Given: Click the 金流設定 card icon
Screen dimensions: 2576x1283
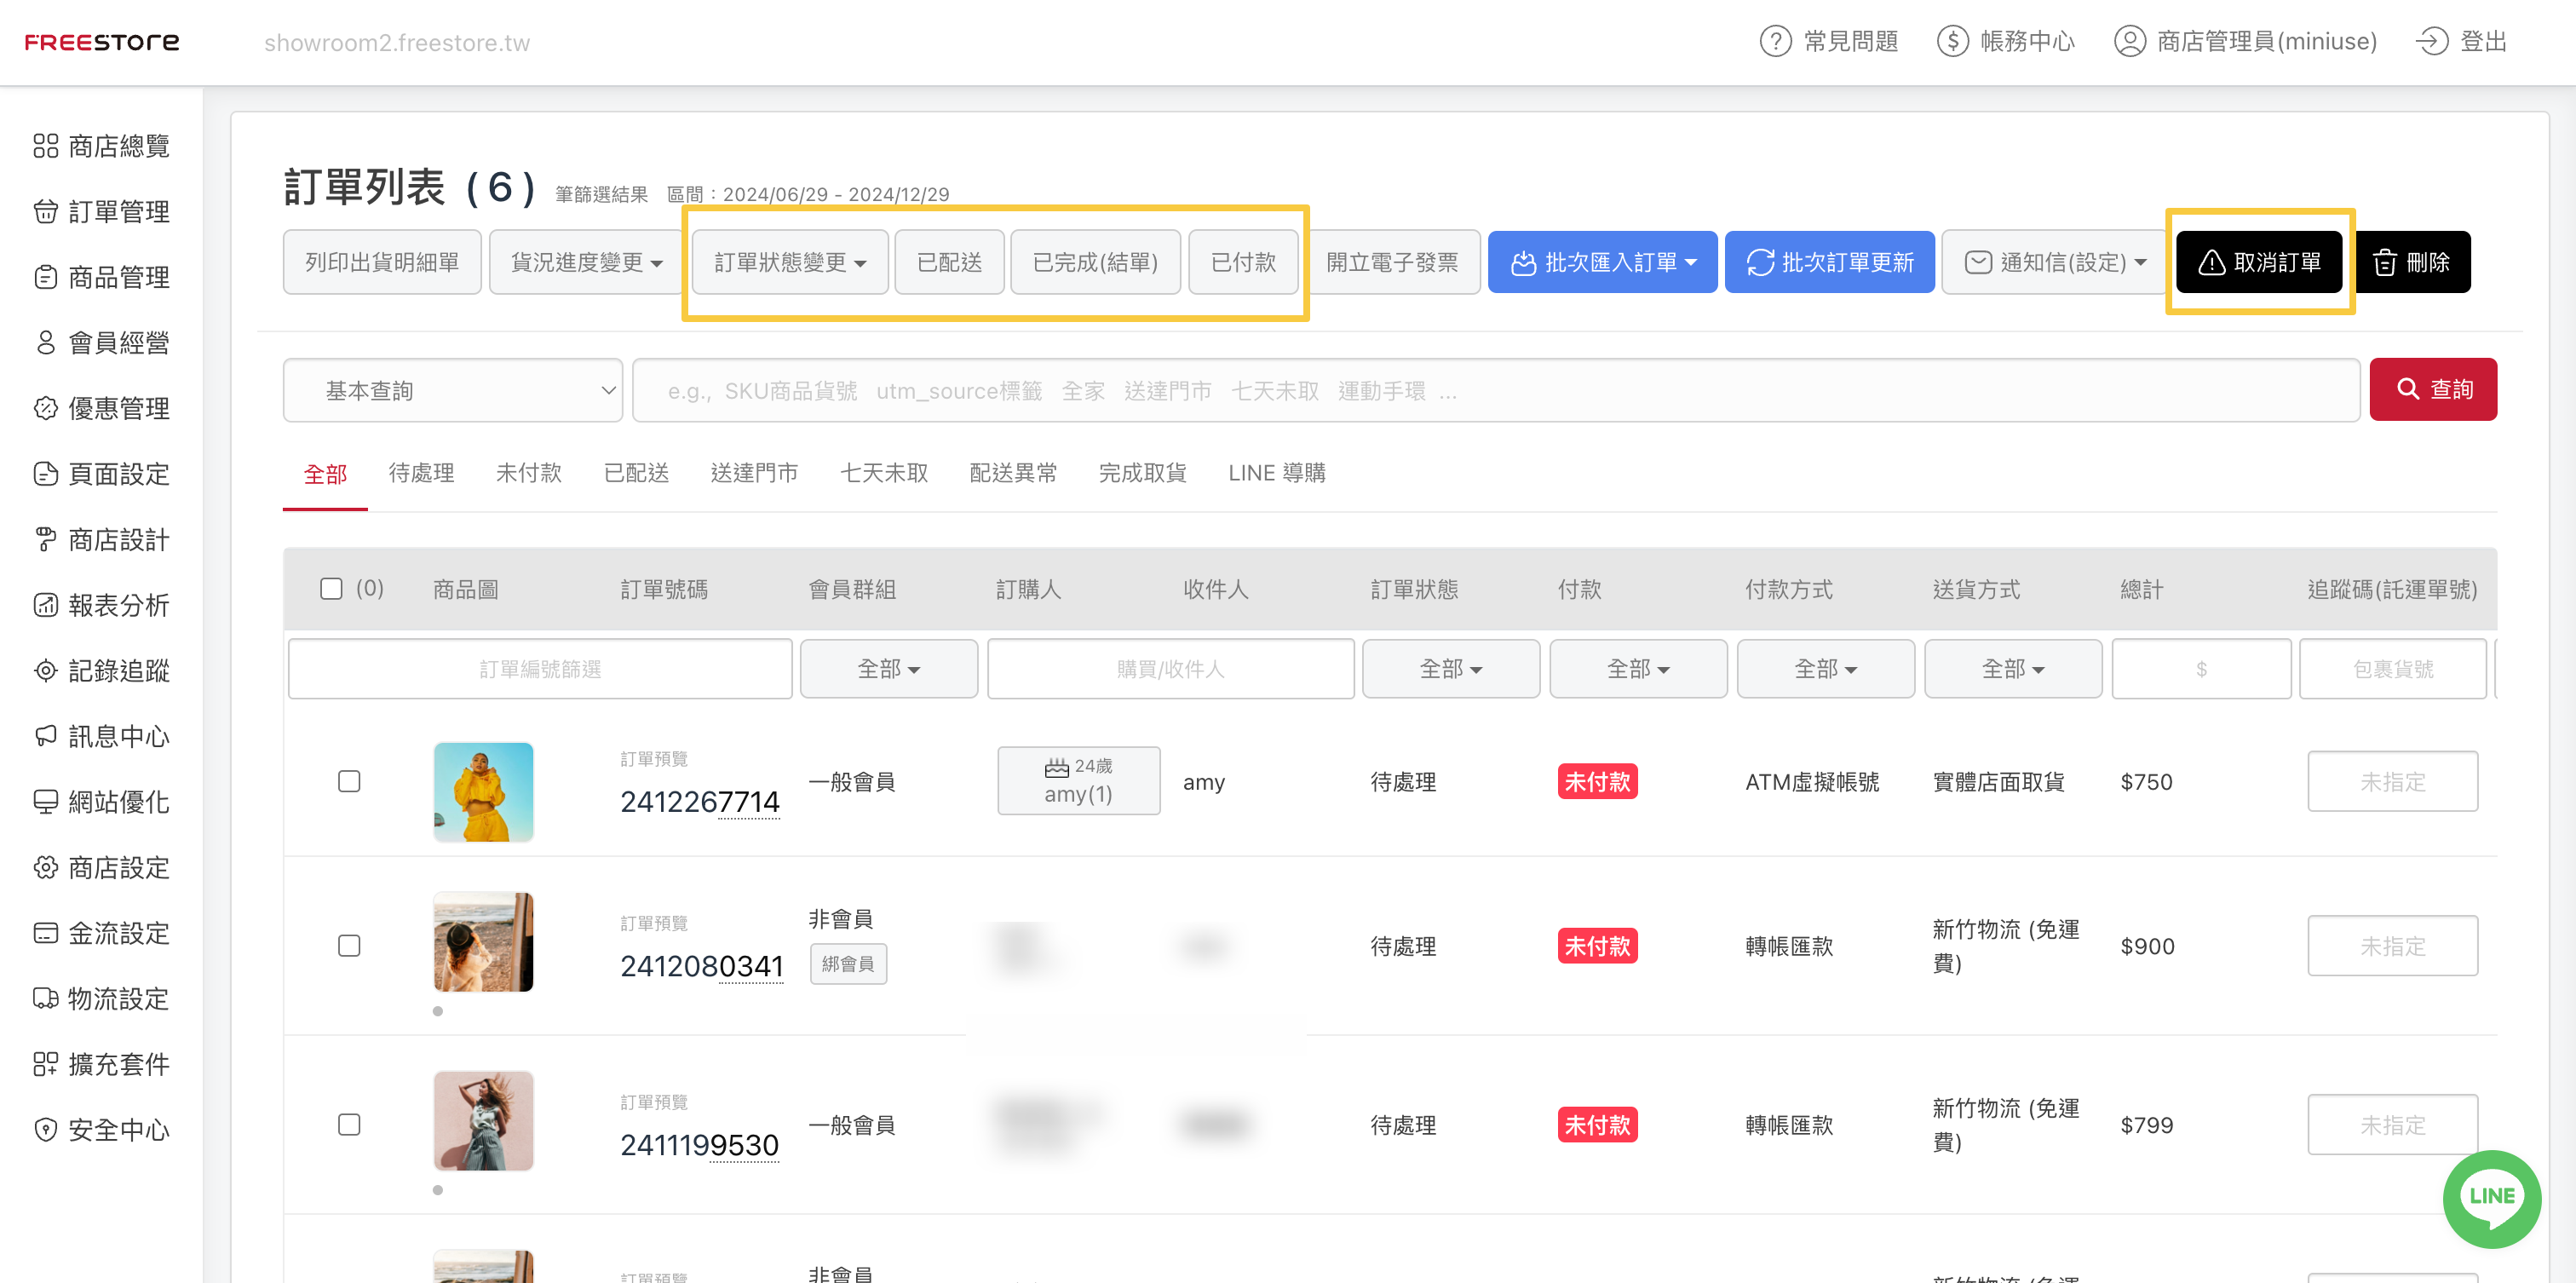Looking at the screenshot, I should click(x=45, y=933).
